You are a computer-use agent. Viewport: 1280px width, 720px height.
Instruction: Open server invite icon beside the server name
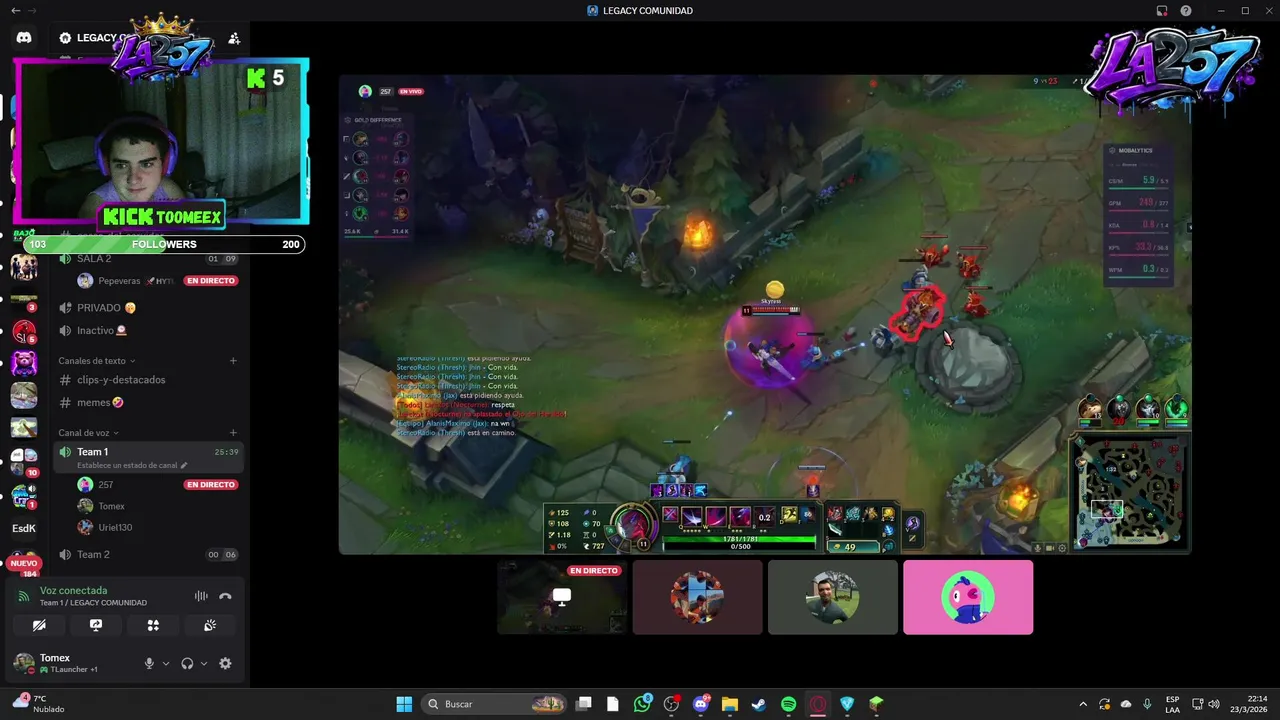[234, 38]
